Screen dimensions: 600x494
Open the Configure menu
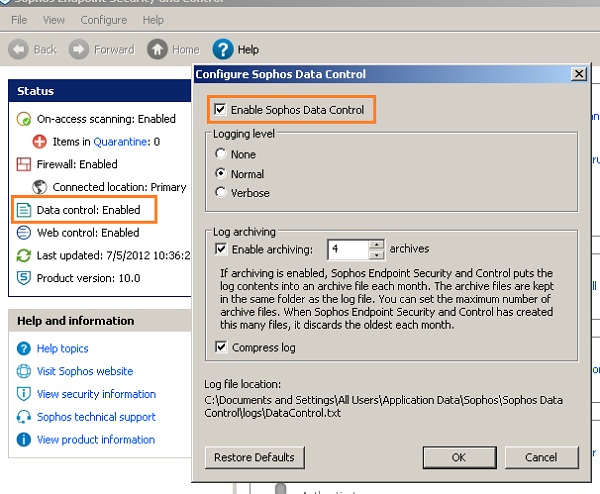click(x=103, y=20)
